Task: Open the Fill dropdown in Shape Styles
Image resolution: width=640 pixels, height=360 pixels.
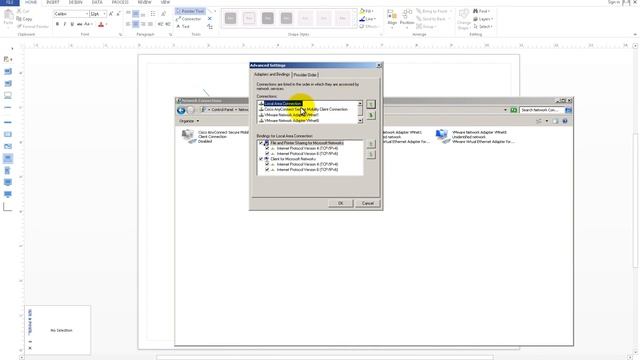Action: pyautogui.click(x=367, y=11)
